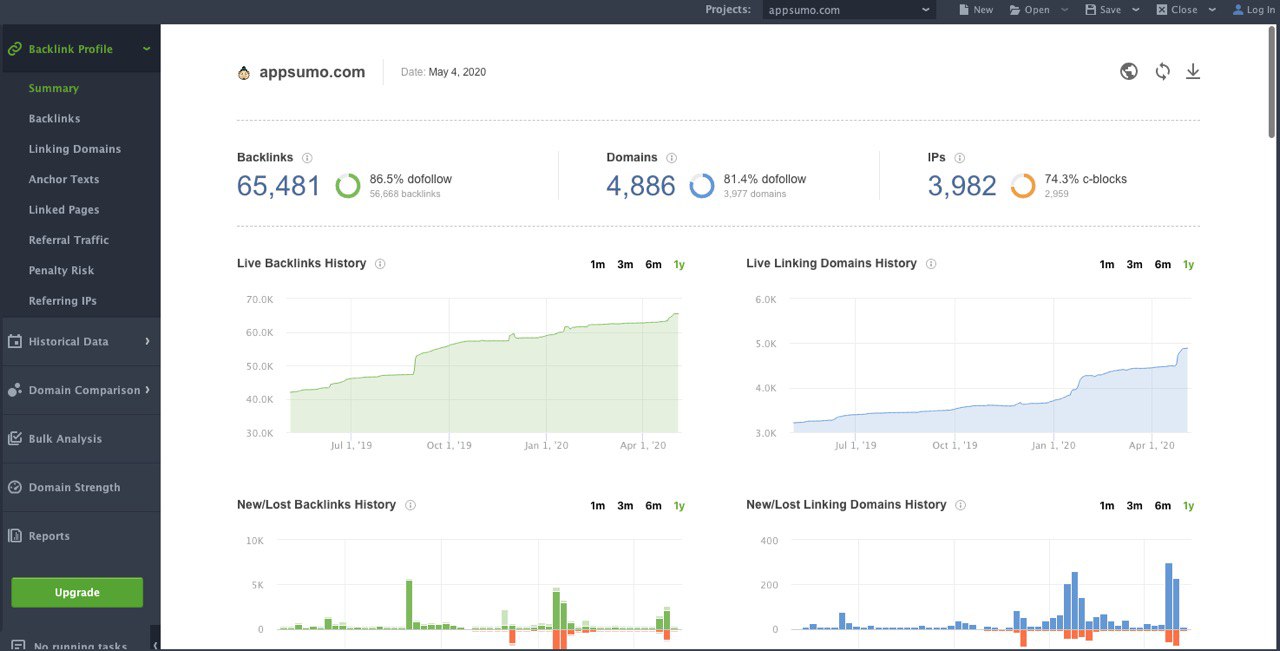Open Referring IPs in the sidebar

coord(63,301)
